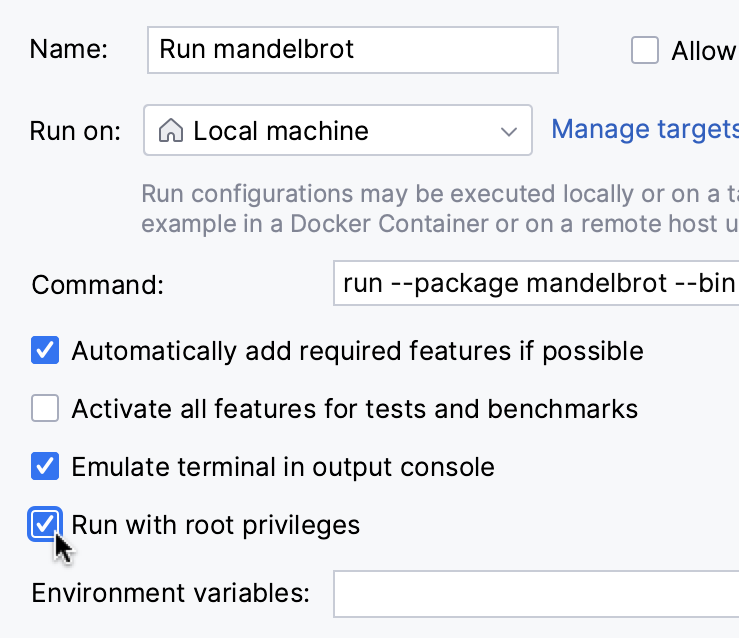The height and width of the screenshot is (638, 739).
Task: Disable Emulate terminal in output console checkbox
Action: tap(45, 466)
